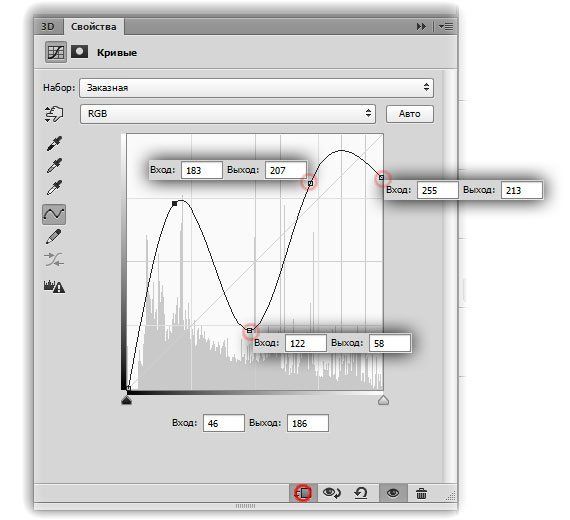Open the RGB channel dropdown

pos(228,114)
